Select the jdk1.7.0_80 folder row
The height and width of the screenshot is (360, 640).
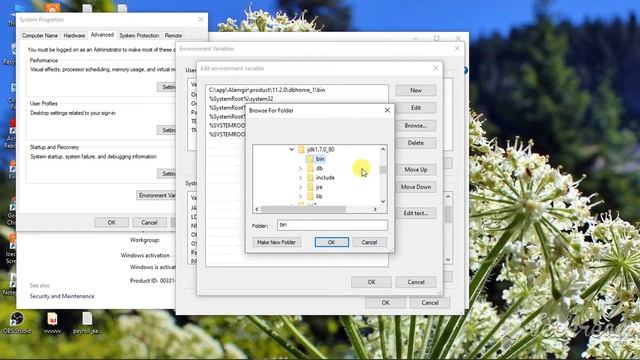tap(320, 149)
